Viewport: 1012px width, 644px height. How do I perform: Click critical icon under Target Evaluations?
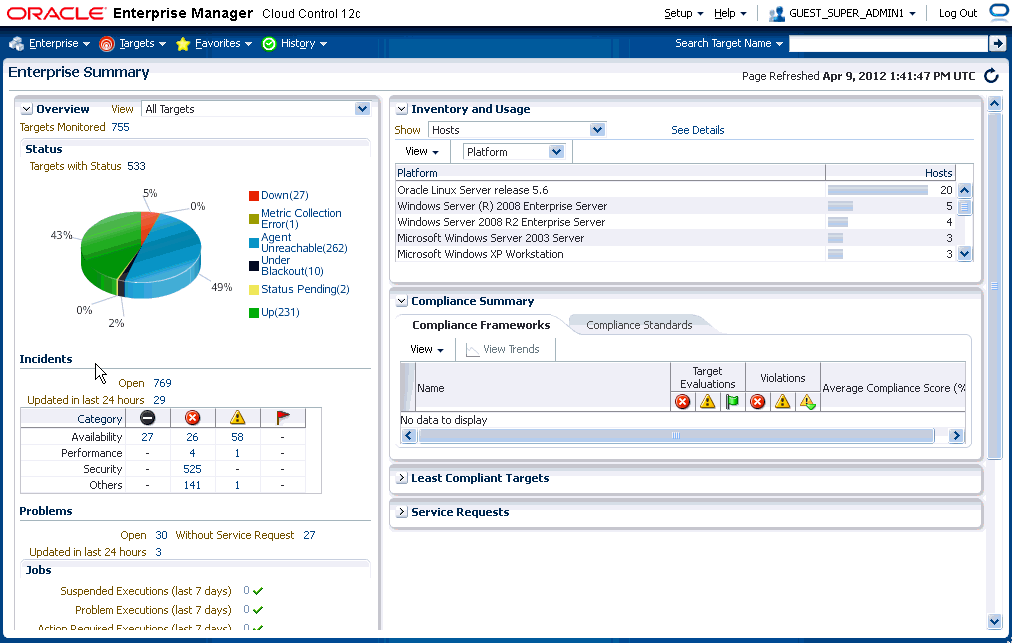coord(682,402)
